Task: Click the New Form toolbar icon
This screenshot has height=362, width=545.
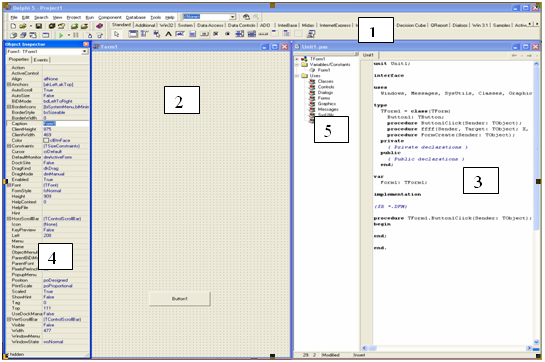Action: [46, 35]
